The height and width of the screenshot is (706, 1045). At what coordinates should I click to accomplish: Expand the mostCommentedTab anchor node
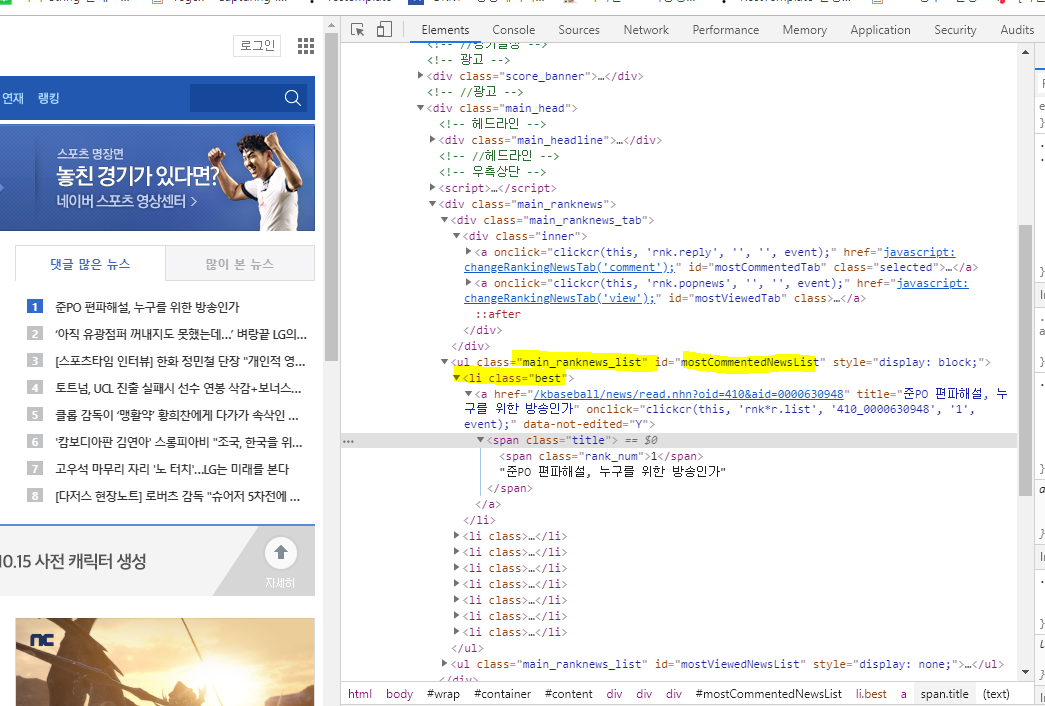[469, 251]
